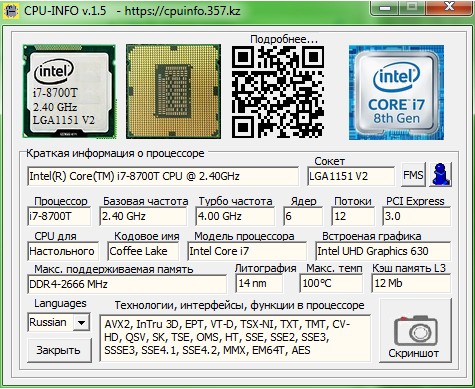Click the LGA1151 V2 socket field
The width and height of the screenshot is (475, 389).
pyautogui.click(x=351, y=176)
